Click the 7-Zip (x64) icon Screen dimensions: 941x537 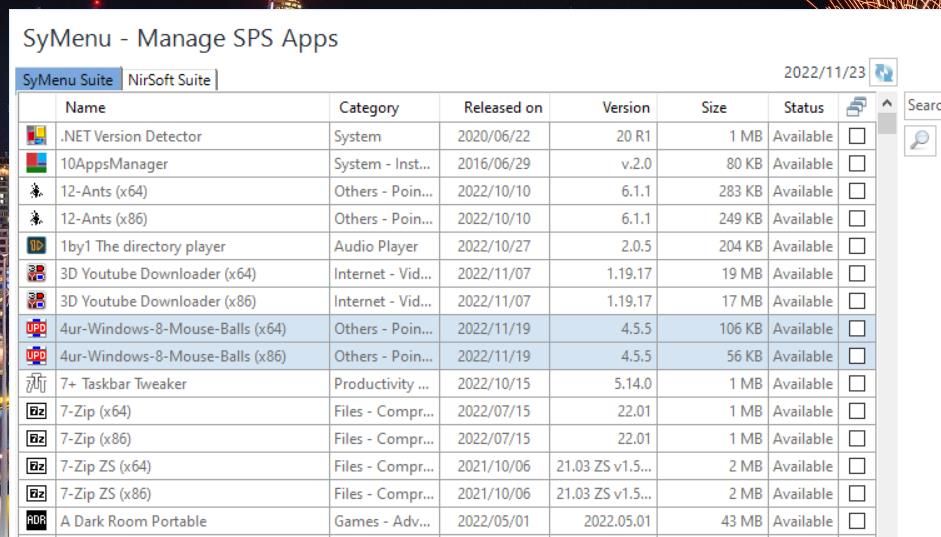tap(37, 411)
